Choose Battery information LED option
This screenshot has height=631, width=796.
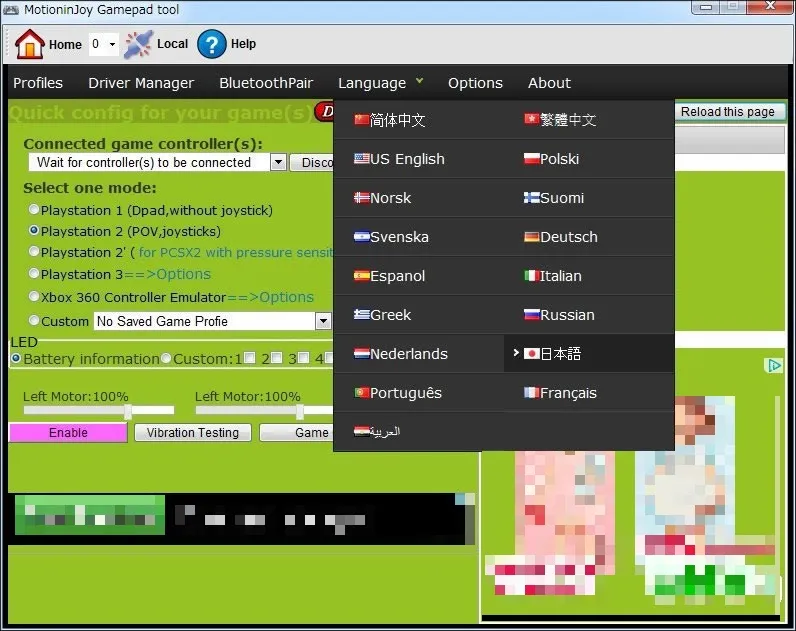(16, 358)
